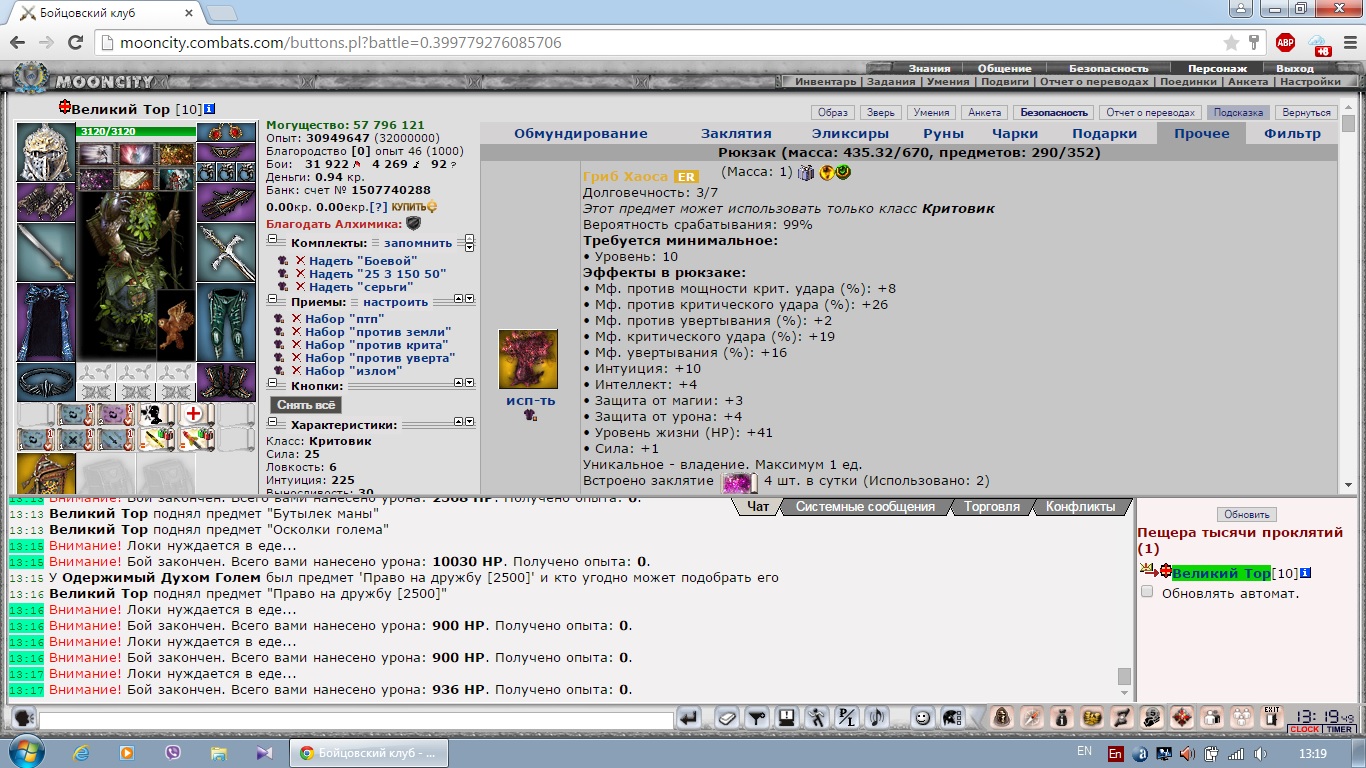Click the Вернуться button
Screen dimensions: 1366x768
[x=1307, y=113]
